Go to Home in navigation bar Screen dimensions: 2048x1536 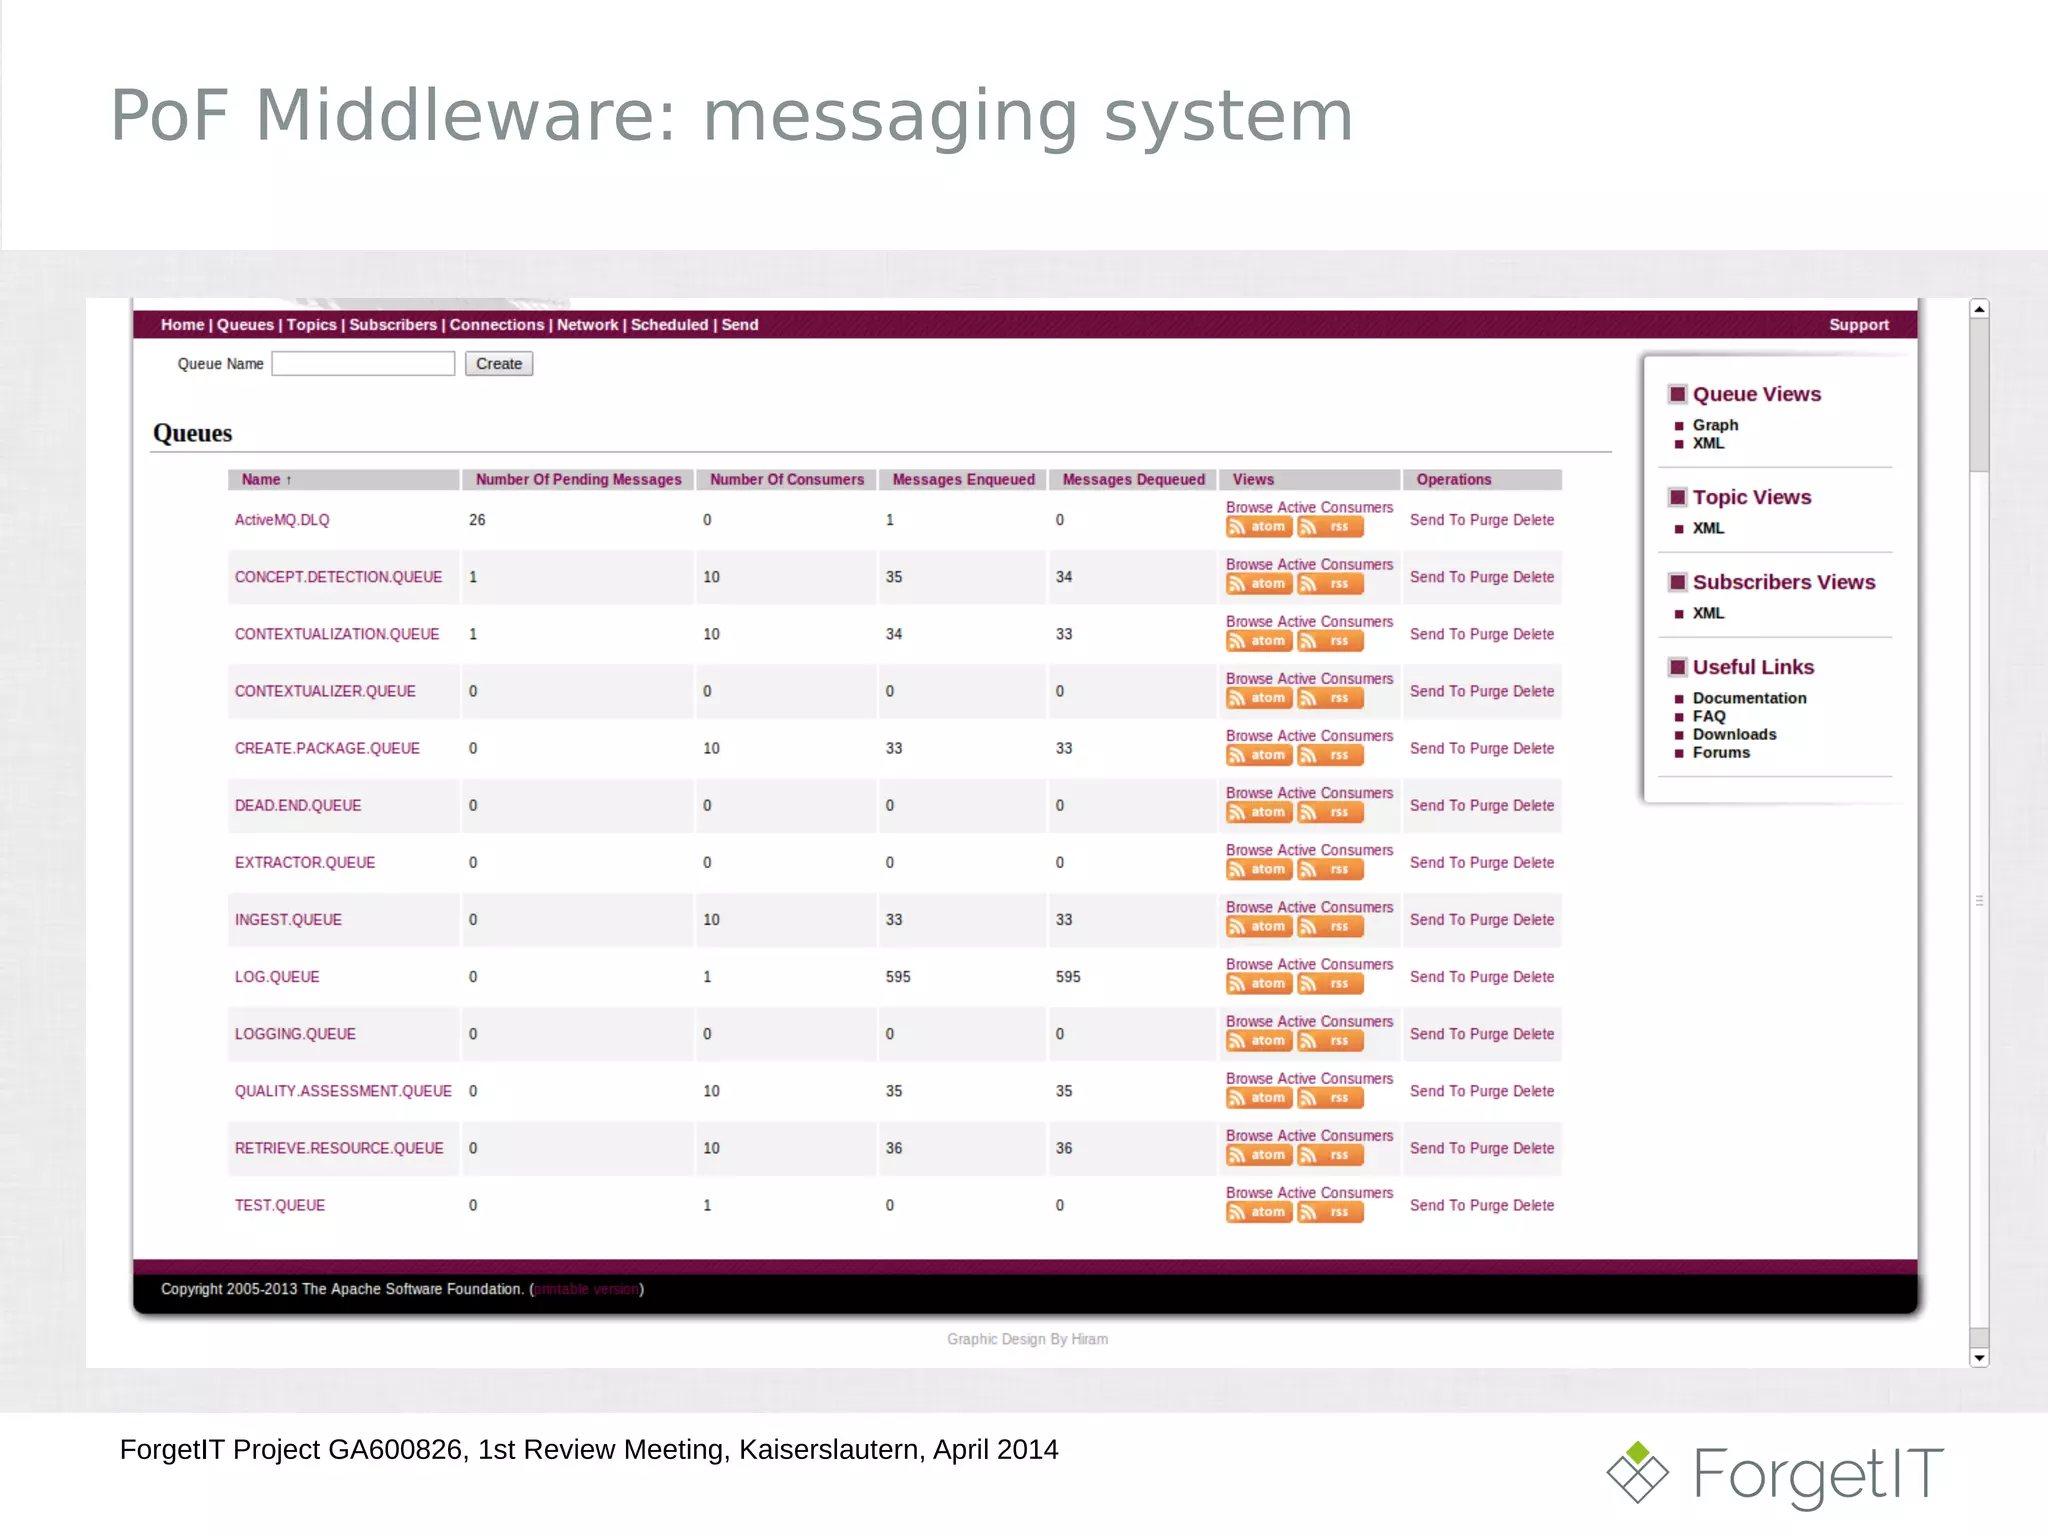click(x=182, y=324)
